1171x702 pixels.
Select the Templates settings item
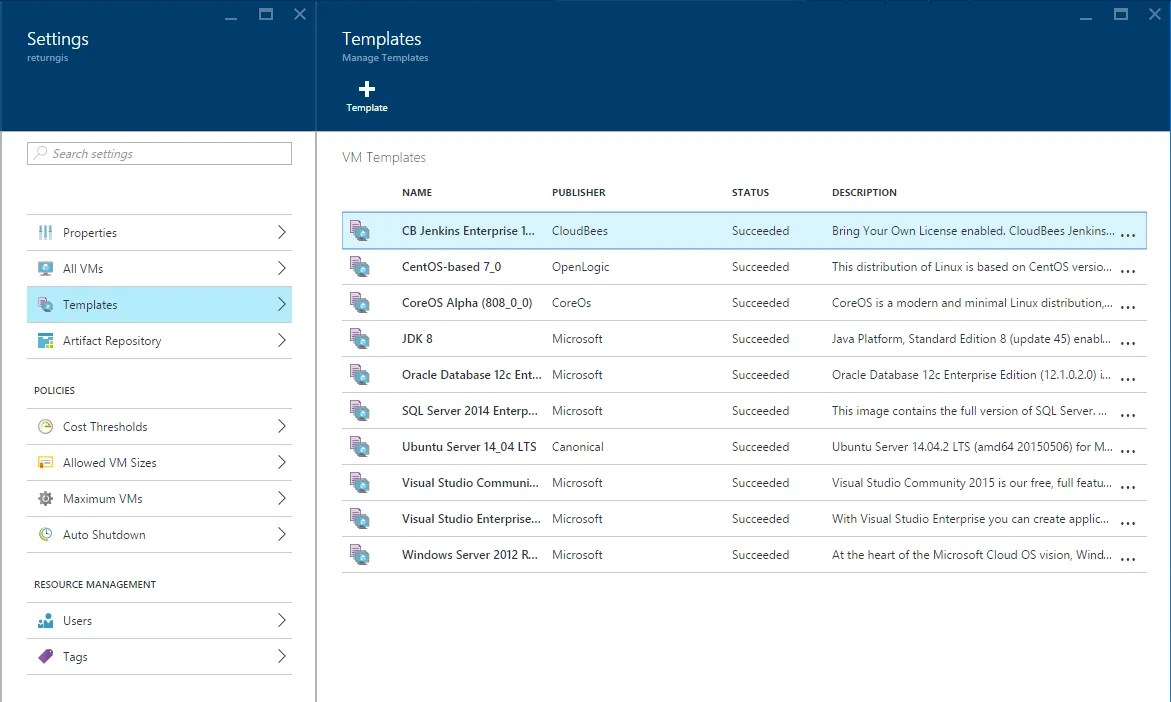[159, 305]
